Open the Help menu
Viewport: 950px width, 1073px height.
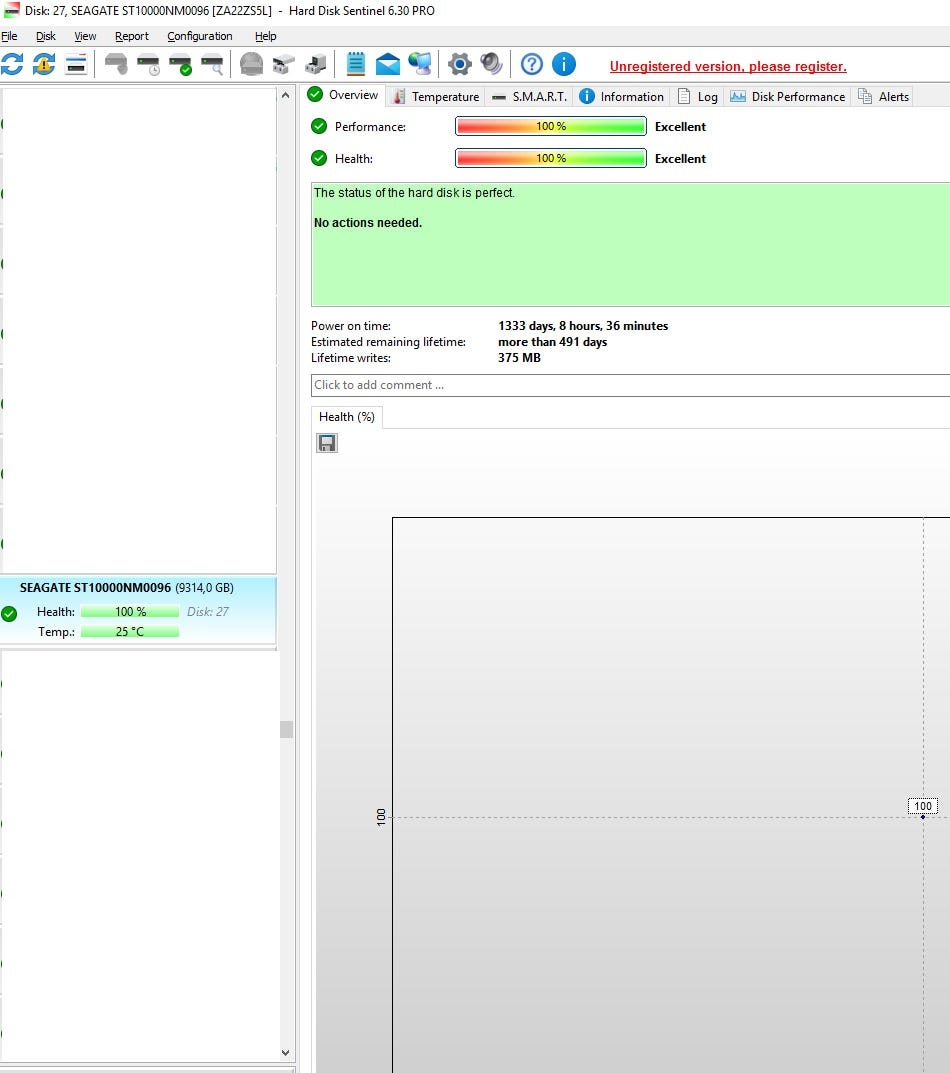point(266,36)
